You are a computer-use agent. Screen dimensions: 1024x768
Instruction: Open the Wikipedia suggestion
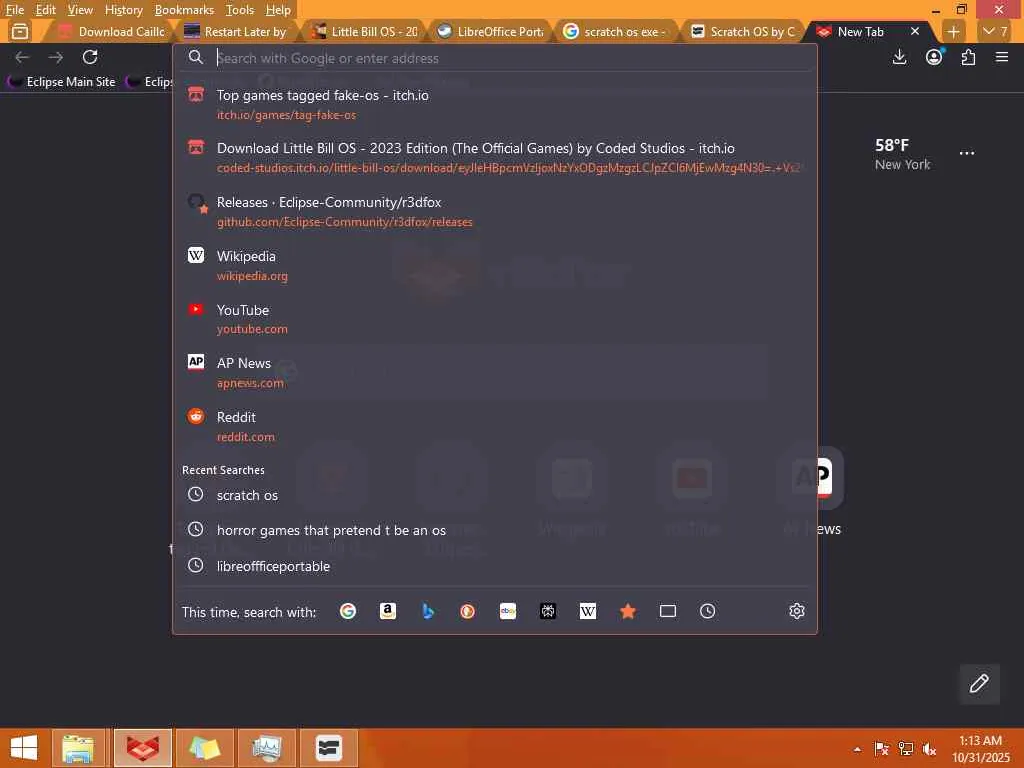(495, 265)
